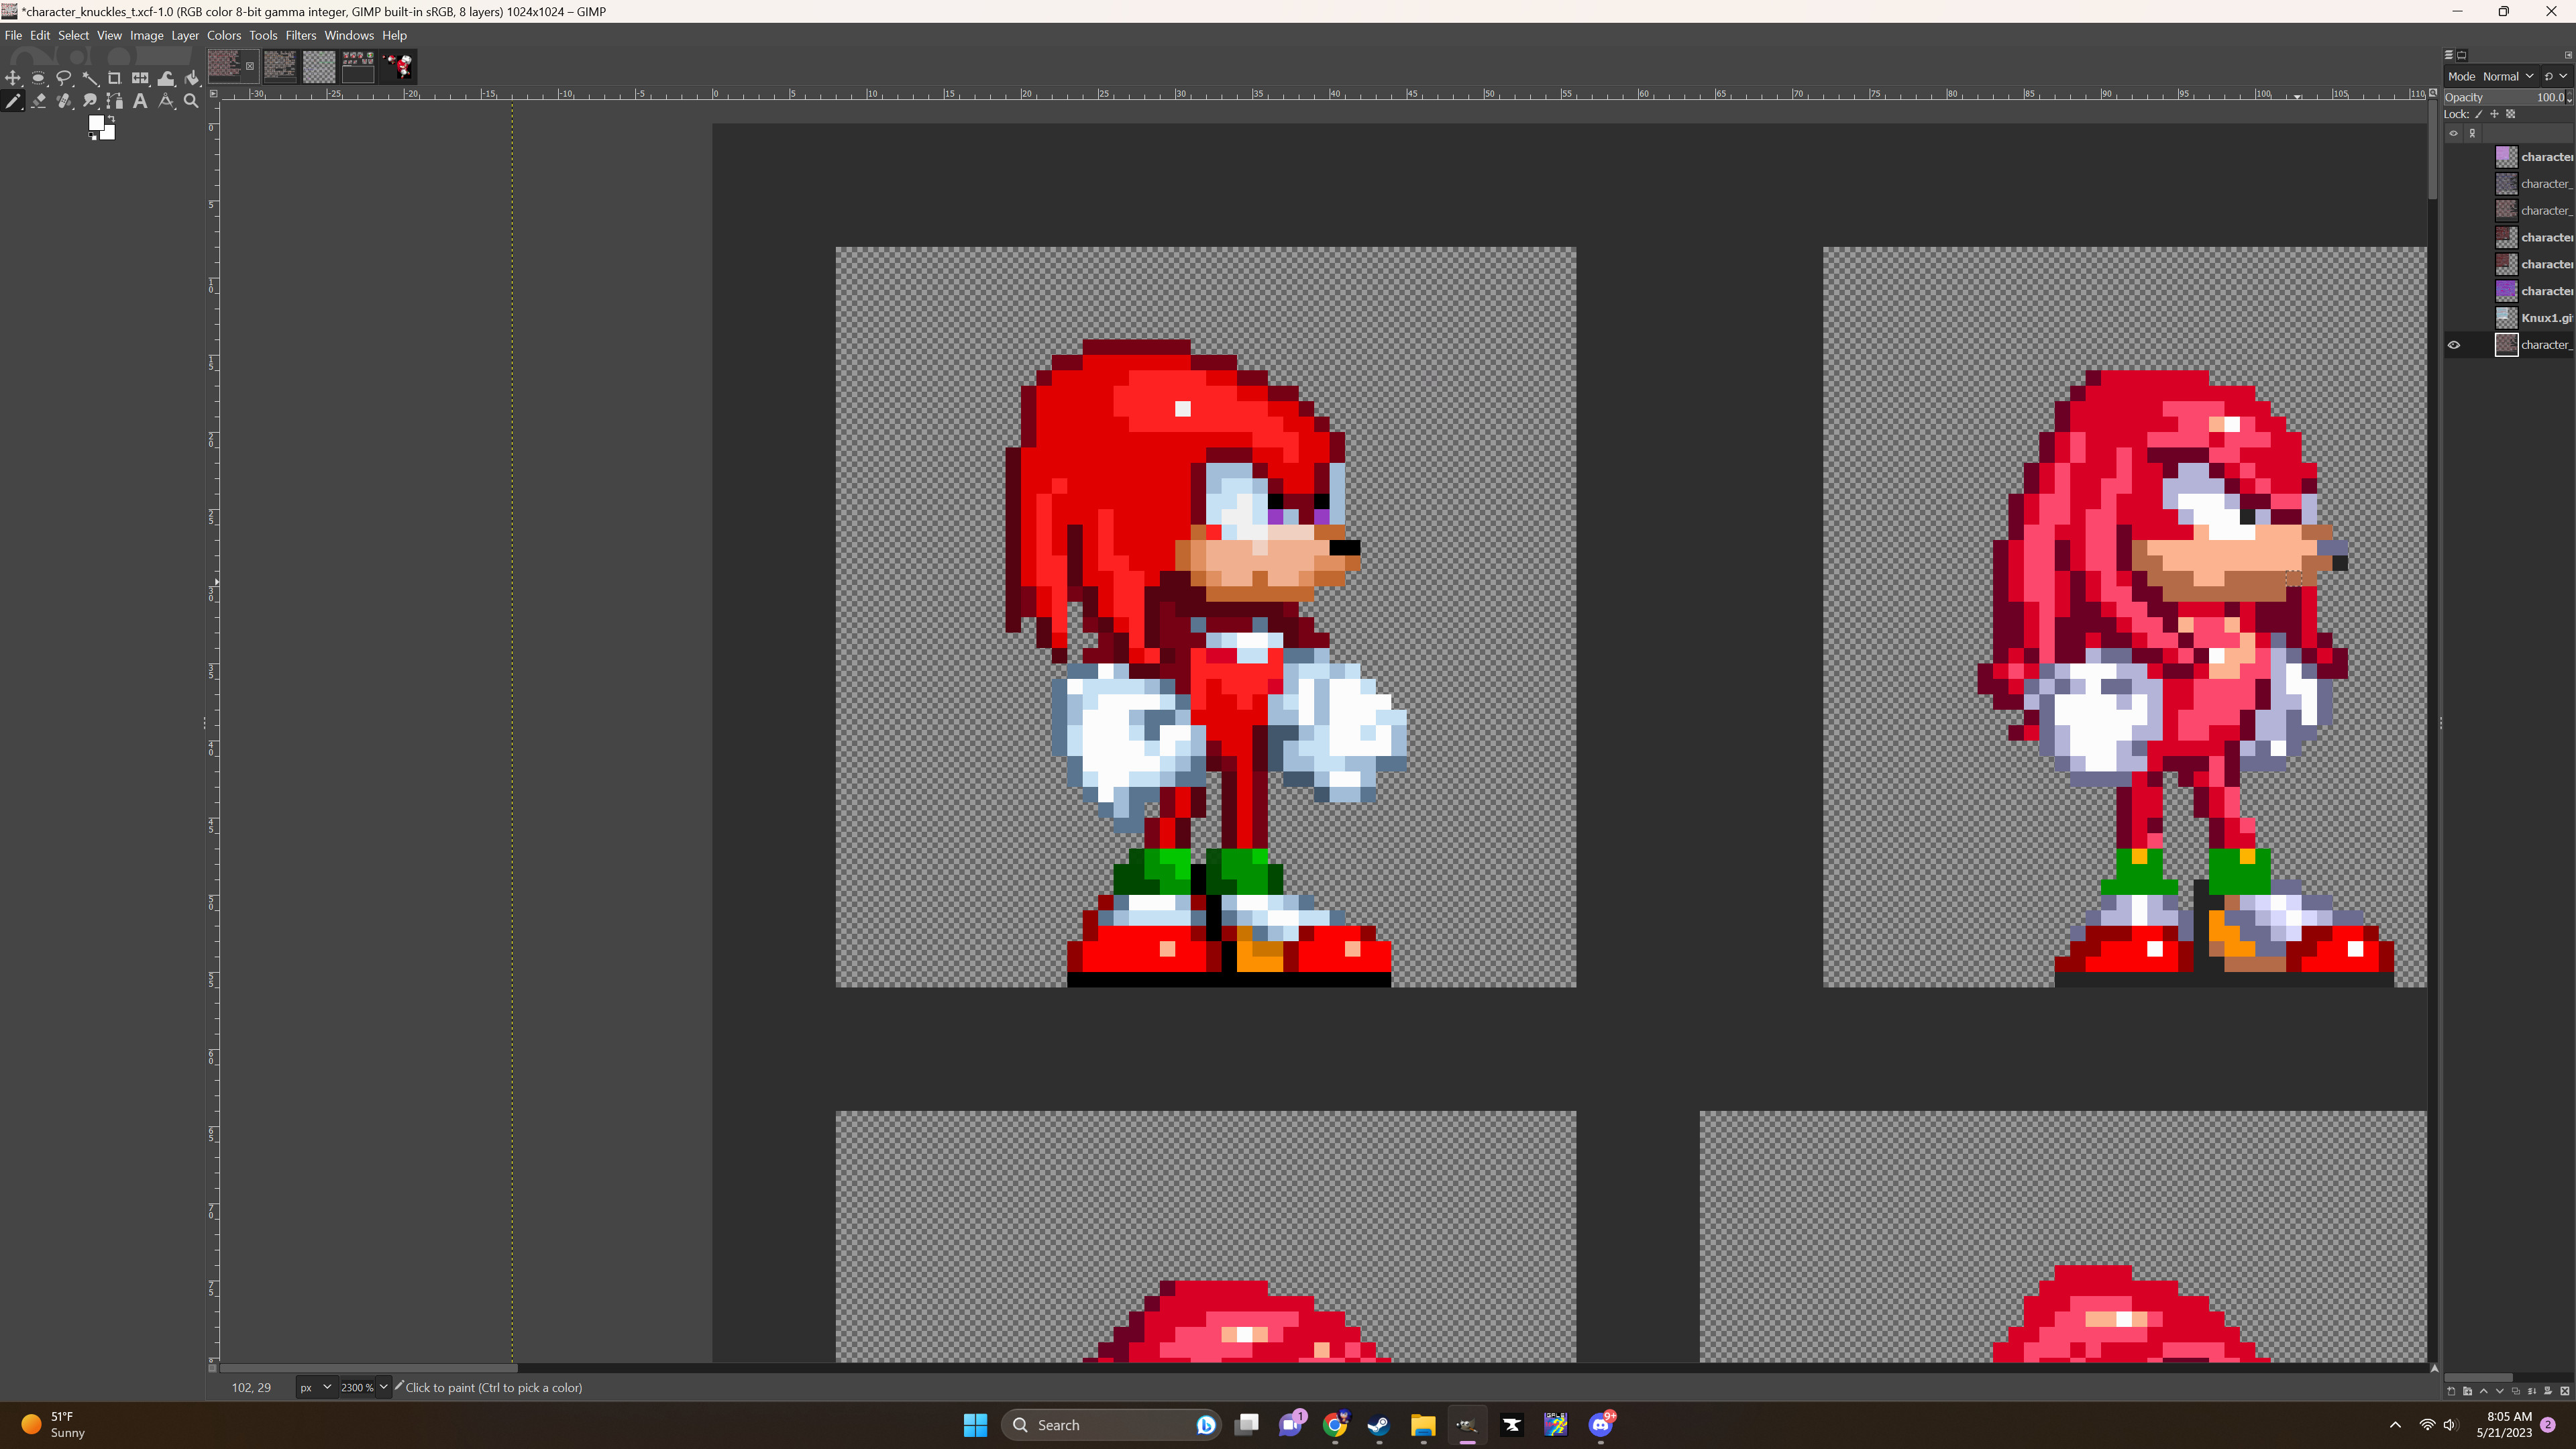Reset colors to default black and white

(x=93, y=136)
